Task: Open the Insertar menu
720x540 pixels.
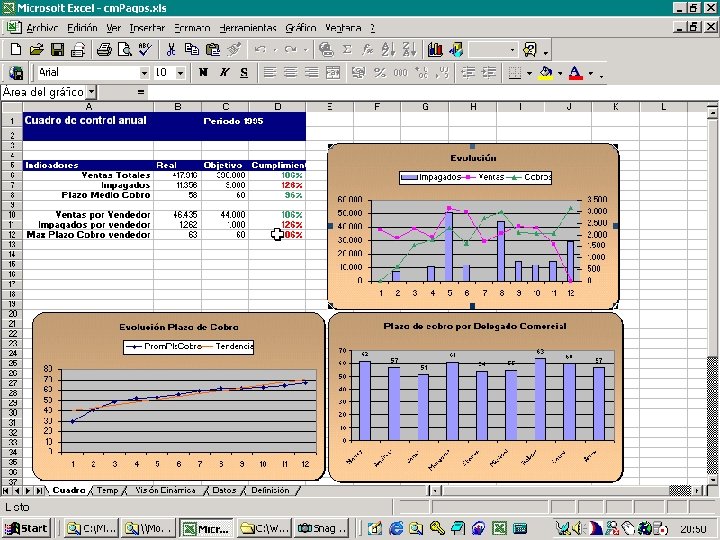Action: point(147,28)
